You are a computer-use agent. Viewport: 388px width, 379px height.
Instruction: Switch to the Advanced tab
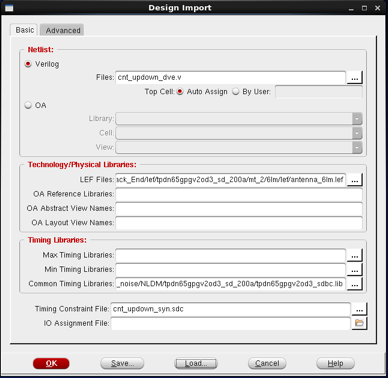(63, 30)
